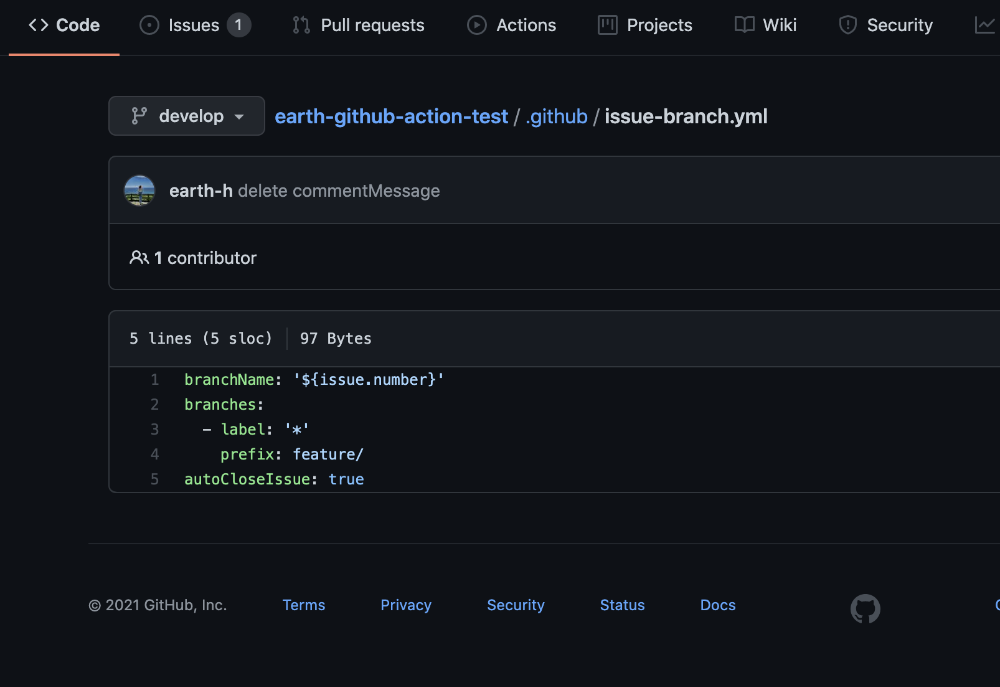Click the Issues count badge
Image resolution: width=1000 pixels, height=687 pixels.
pyautogui.click(x=239, y=26)
